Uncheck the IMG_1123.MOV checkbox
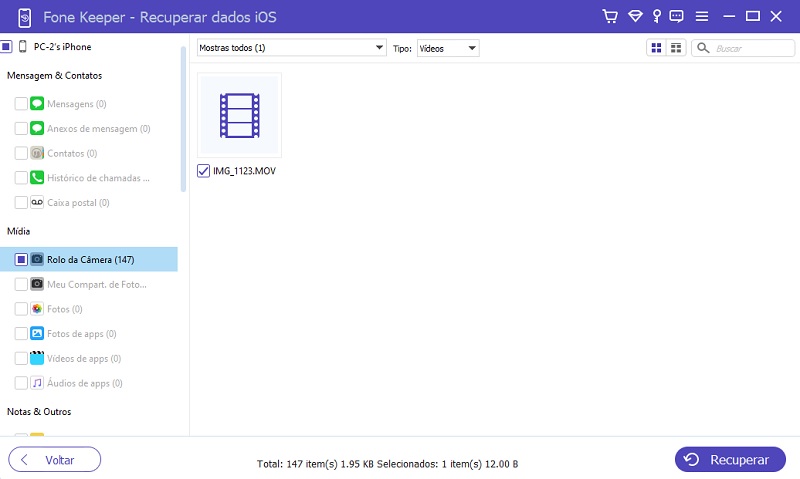 pos(203,171)
